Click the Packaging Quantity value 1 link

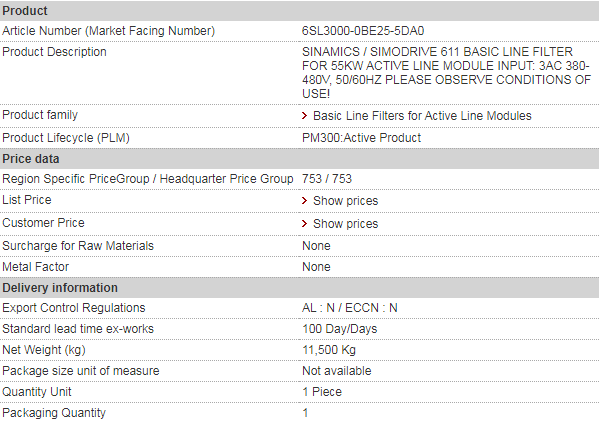[305, 413]
